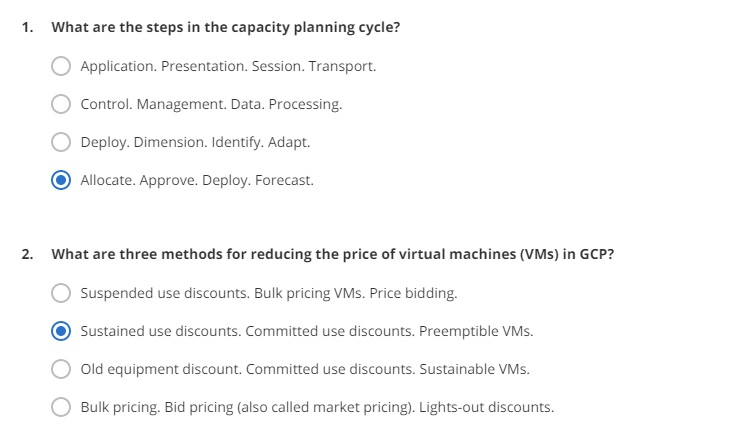Select the radio button for Application. Presentation. Session. Transport.
The width and height of the screenshot is (743, 440).
coord(61,67)
